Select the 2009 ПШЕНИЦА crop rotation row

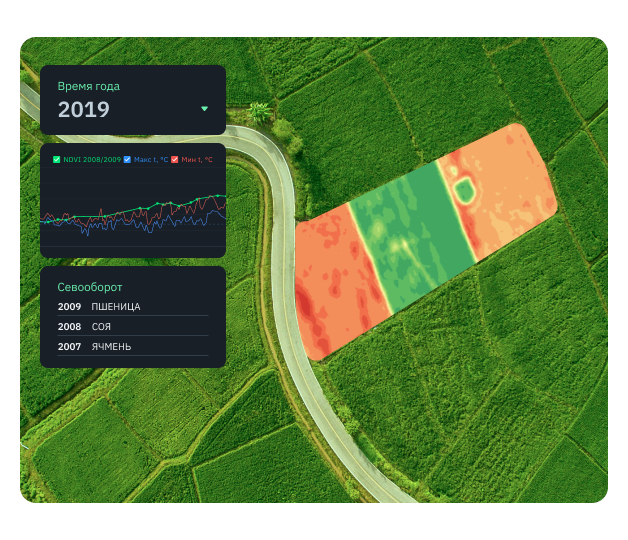(x=133, y=307)
